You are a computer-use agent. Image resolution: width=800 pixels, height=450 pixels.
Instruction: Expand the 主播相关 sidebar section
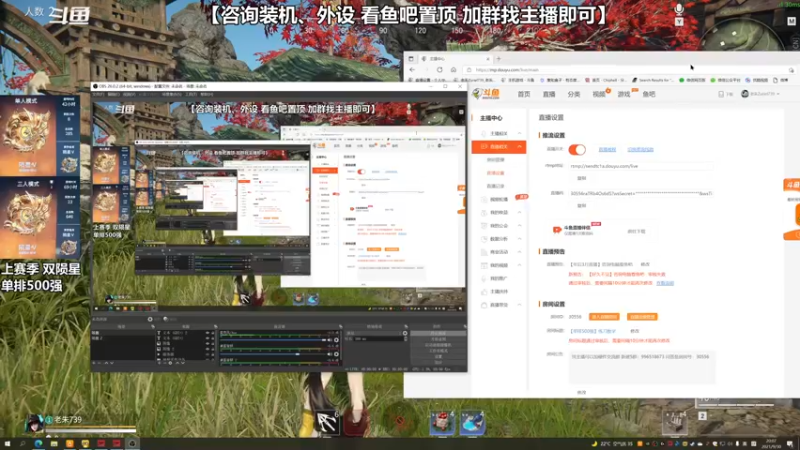(x=519, y=133)
